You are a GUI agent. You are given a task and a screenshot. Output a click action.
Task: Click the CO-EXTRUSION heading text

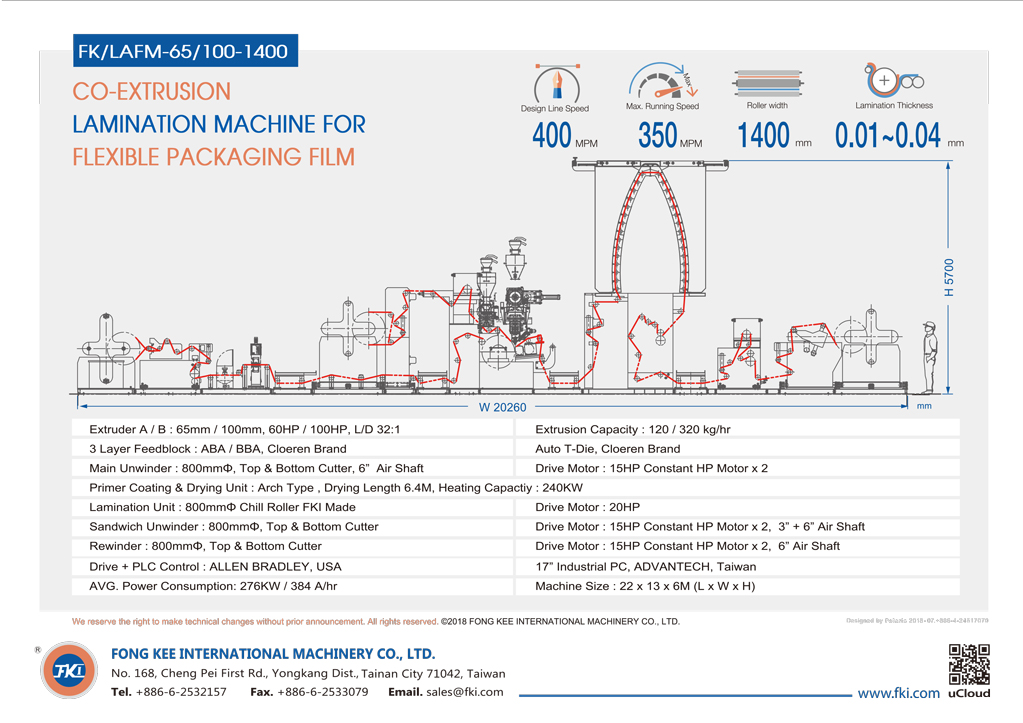click(x=151, y=91)
